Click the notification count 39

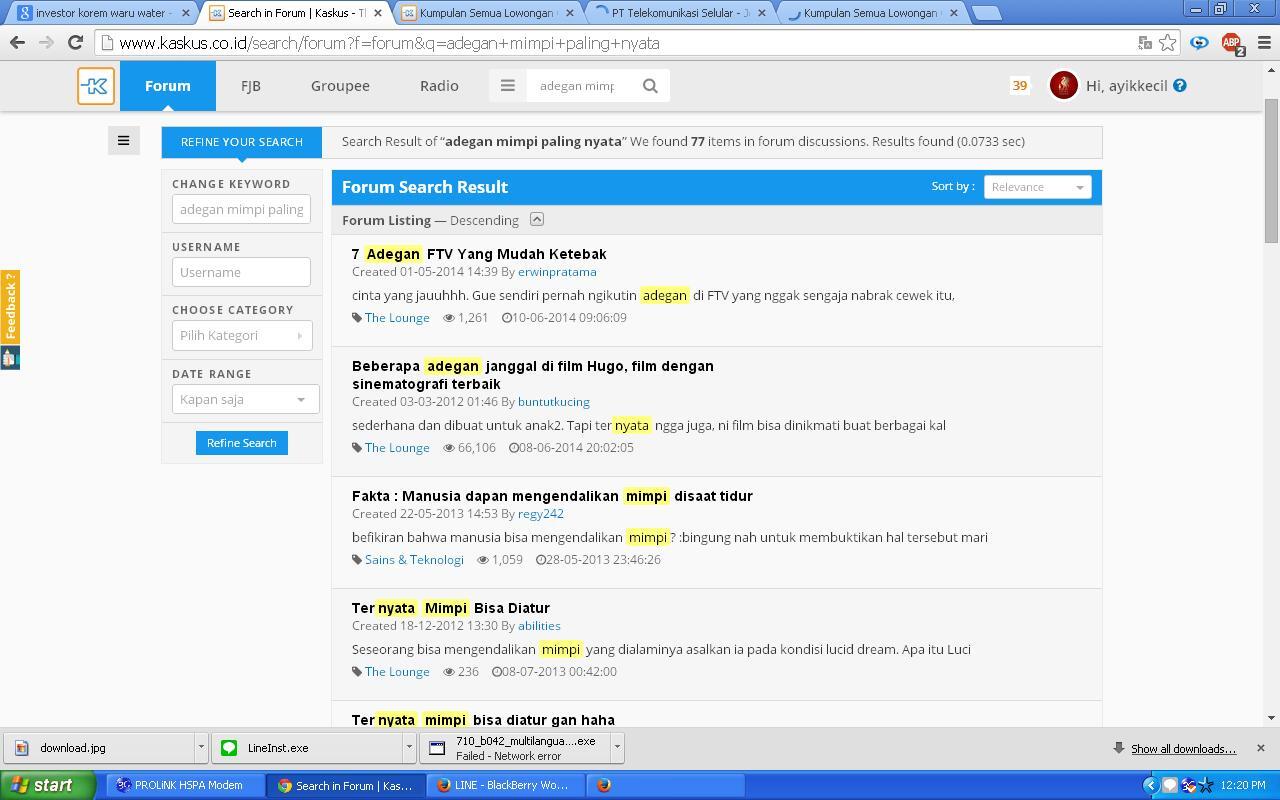click(x=1020, y=86)
